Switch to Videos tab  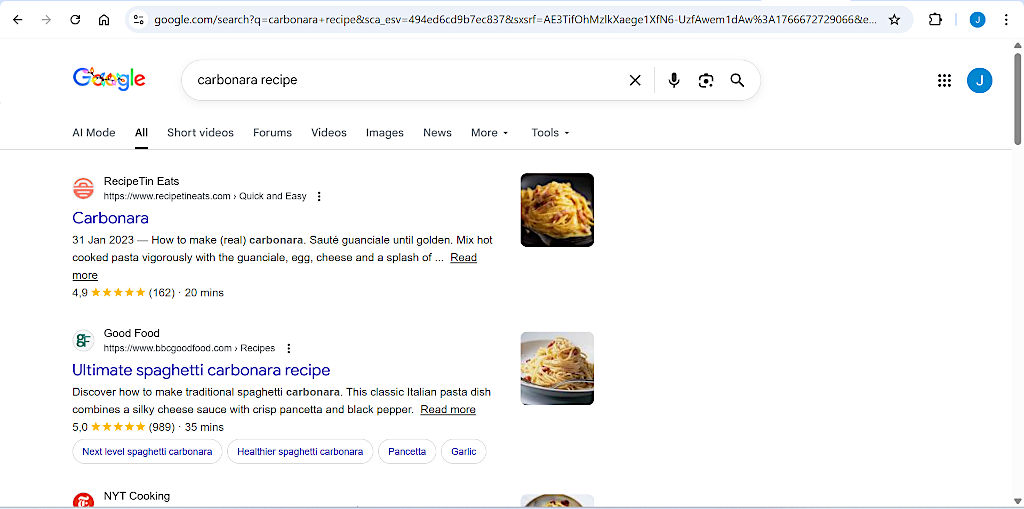(329, 133)
